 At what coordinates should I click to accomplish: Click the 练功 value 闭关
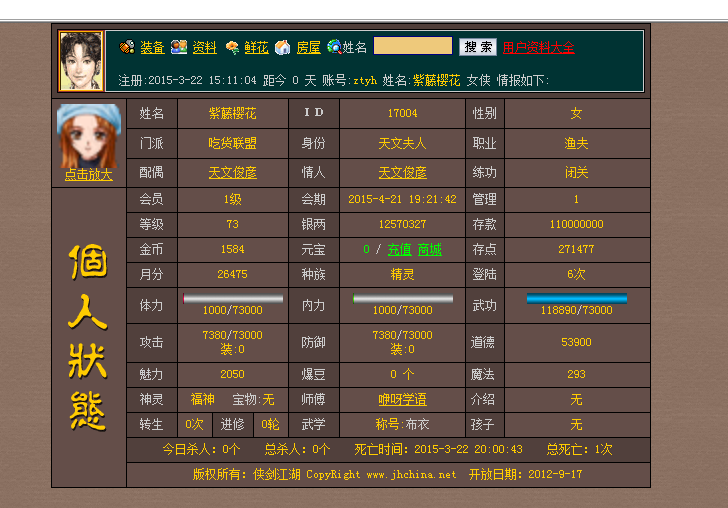click(x=576, y=173)
